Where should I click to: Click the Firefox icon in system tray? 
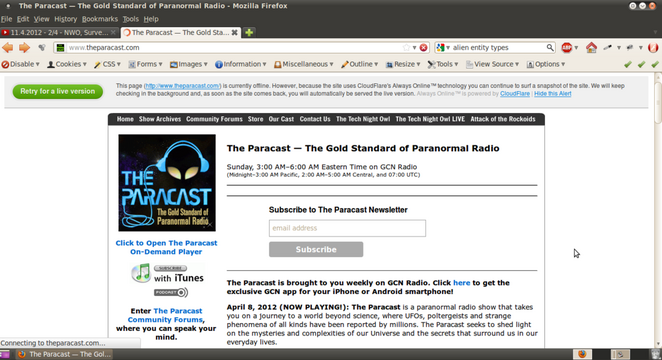coord(582,354)
